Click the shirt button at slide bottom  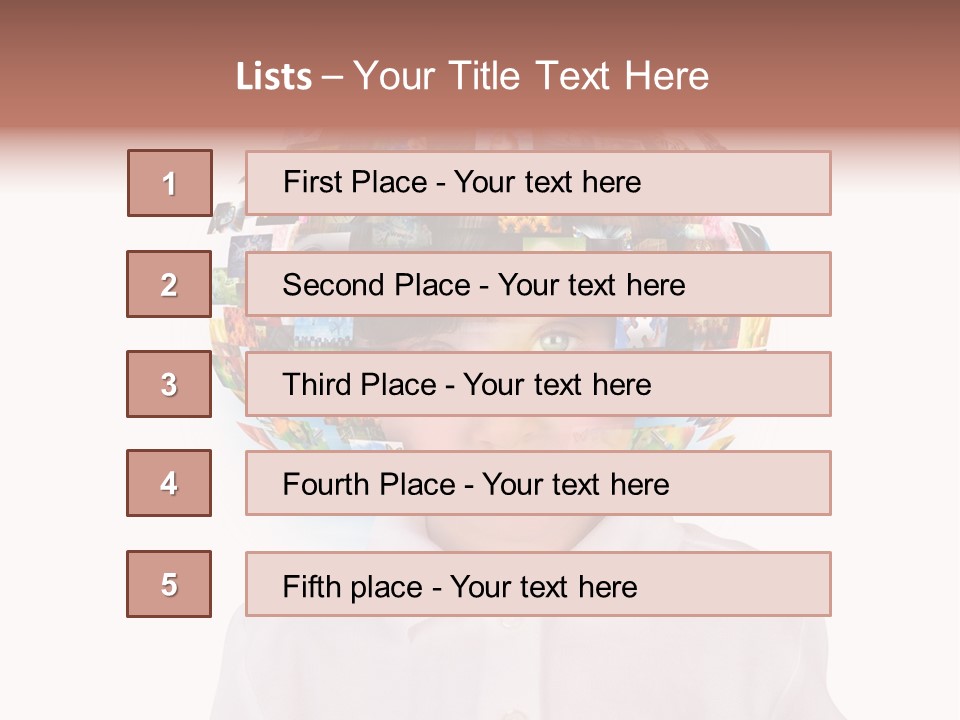coord(515,712)
